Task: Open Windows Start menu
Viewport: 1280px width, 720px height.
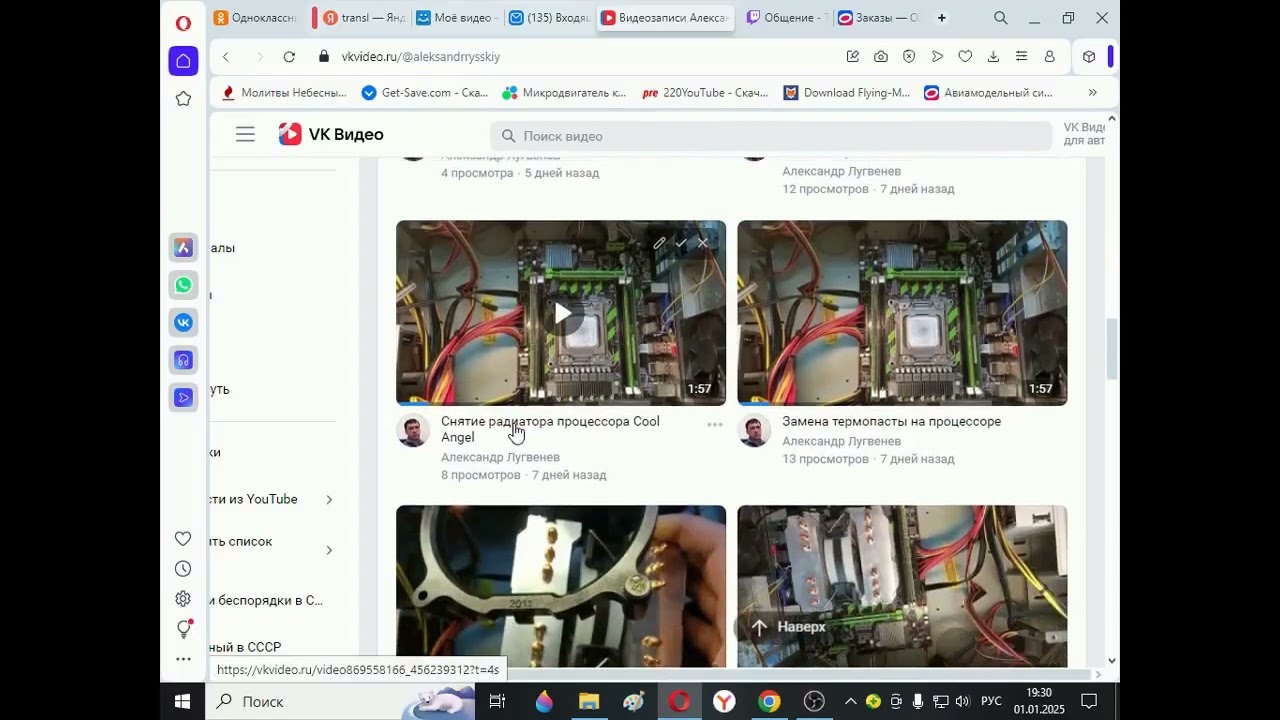Action: click(x=183, y=701)
